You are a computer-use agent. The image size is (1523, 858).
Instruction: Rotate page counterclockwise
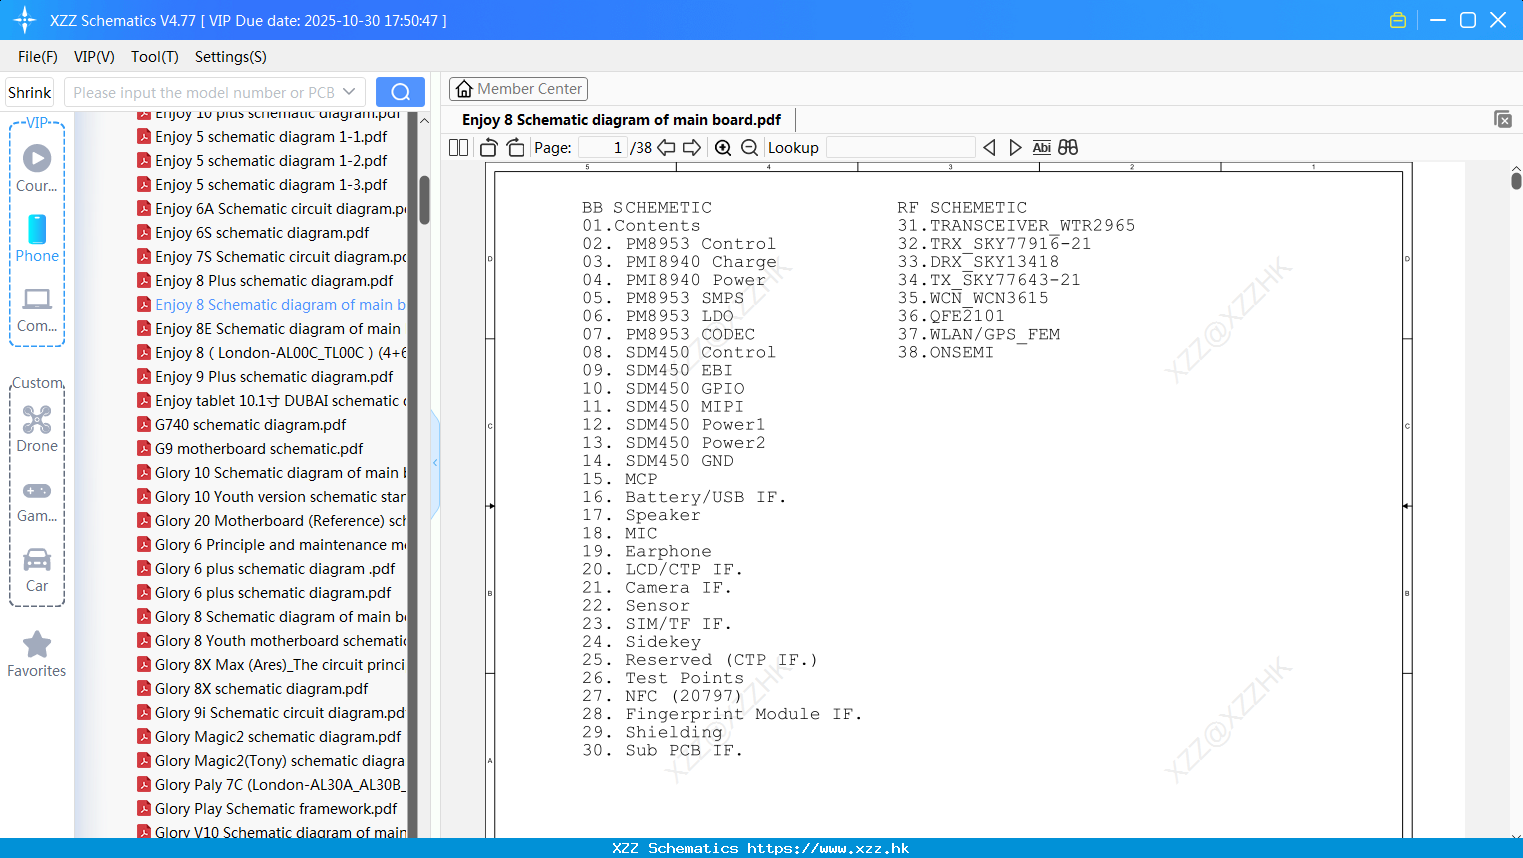click(489, 147)
